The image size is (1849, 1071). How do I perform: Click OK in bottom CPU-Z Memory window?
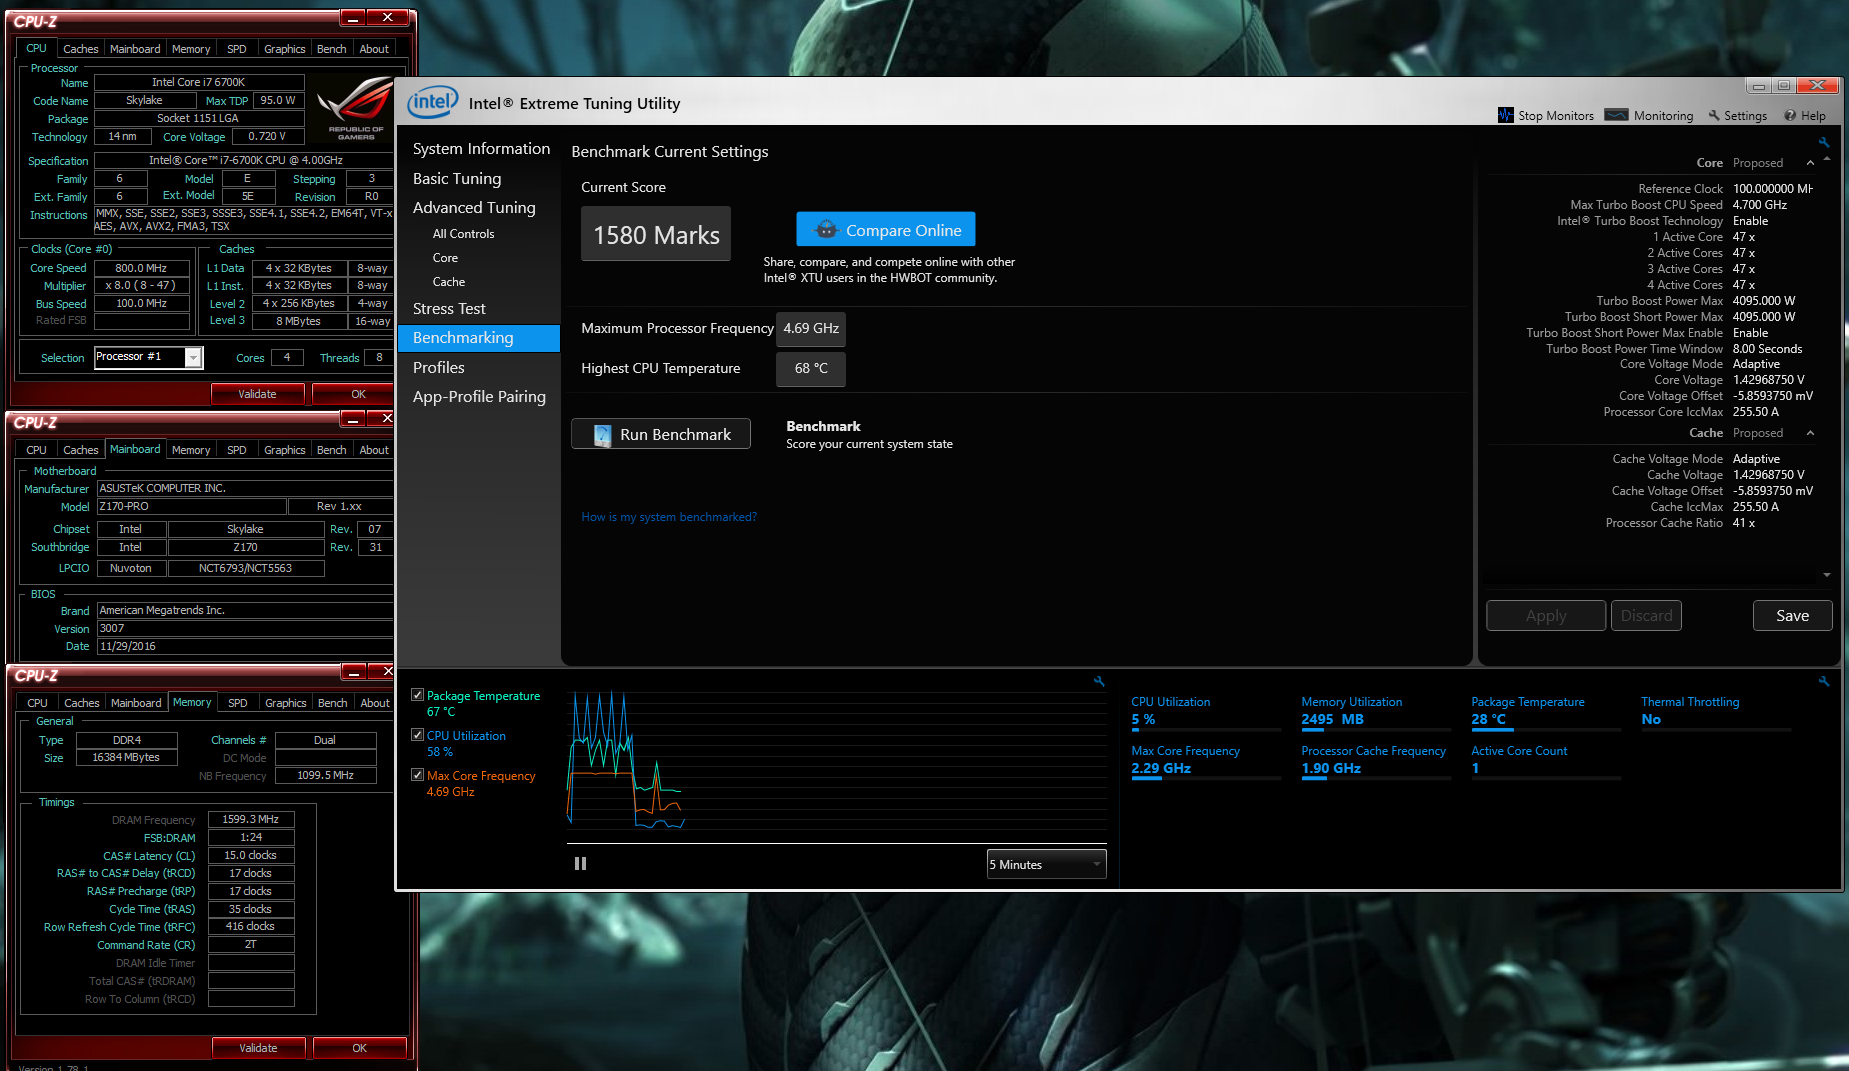(360, 1048)
